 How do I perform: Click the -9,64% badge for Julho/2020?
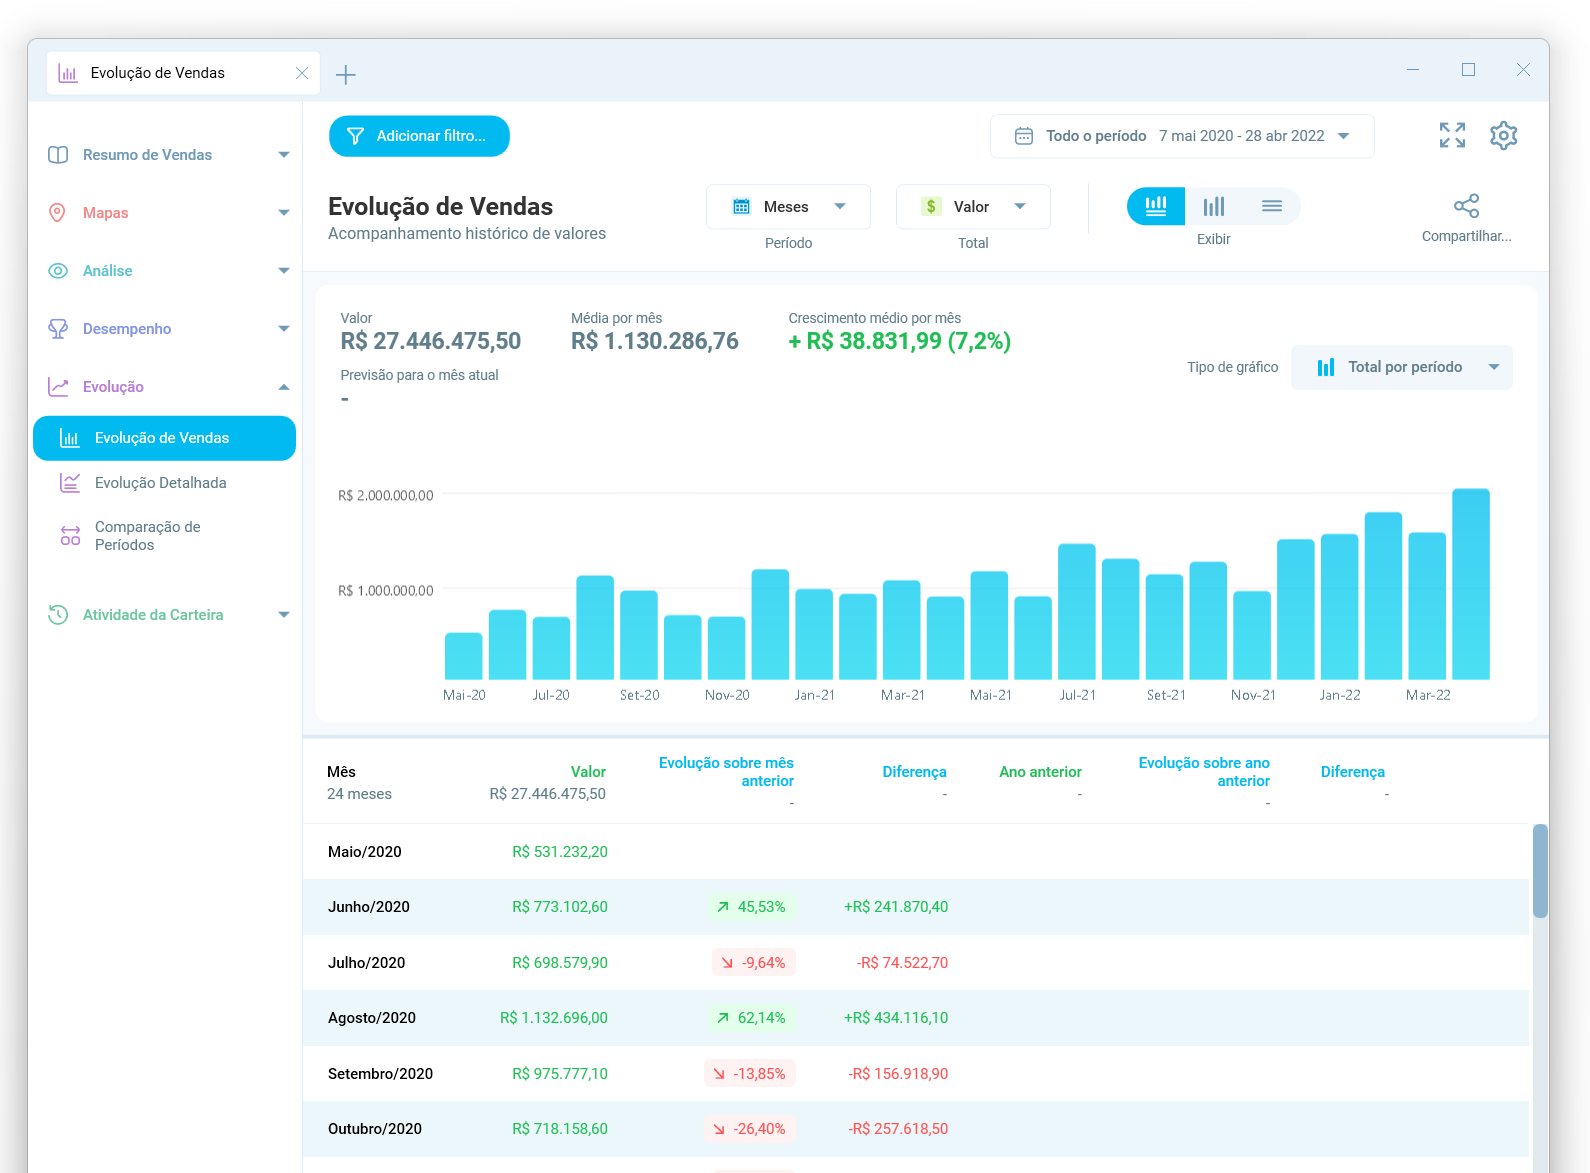click(753, 963)
